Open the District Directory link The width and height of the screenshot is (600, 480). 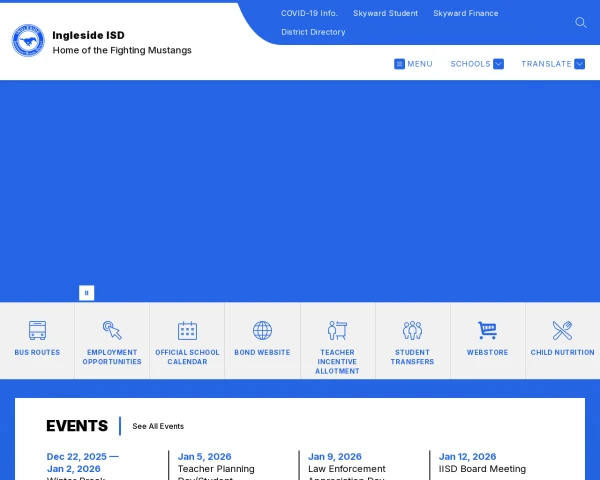(x=313, y=32)
